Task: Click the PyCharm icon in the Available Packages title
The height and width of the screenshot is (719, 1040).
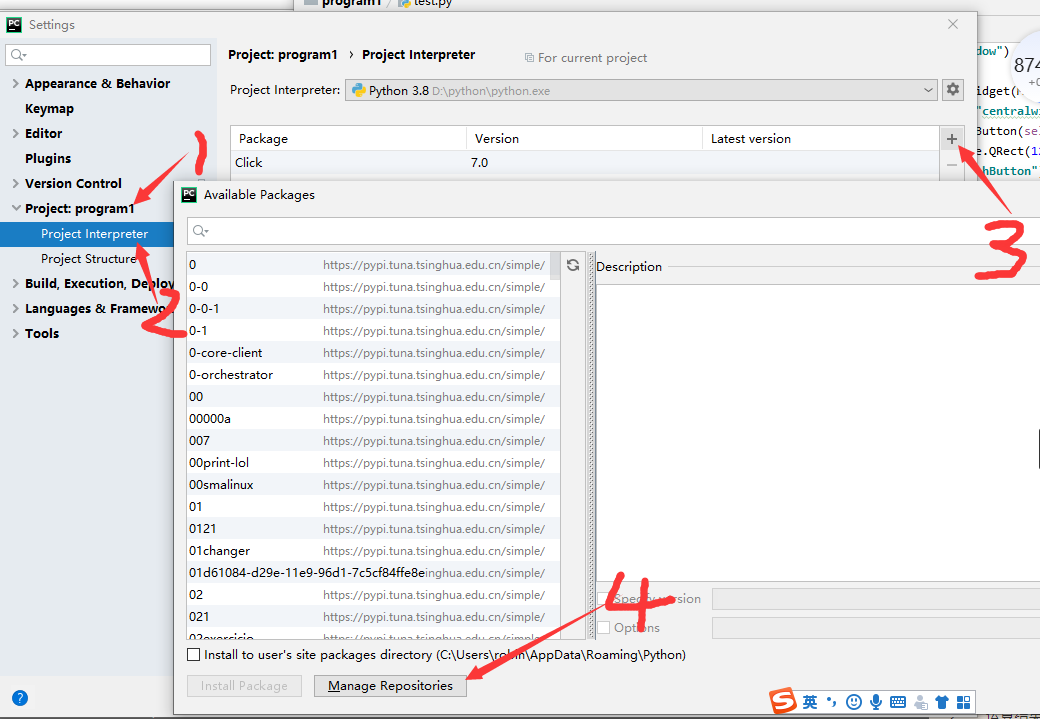Action: [x=189, y=194]
